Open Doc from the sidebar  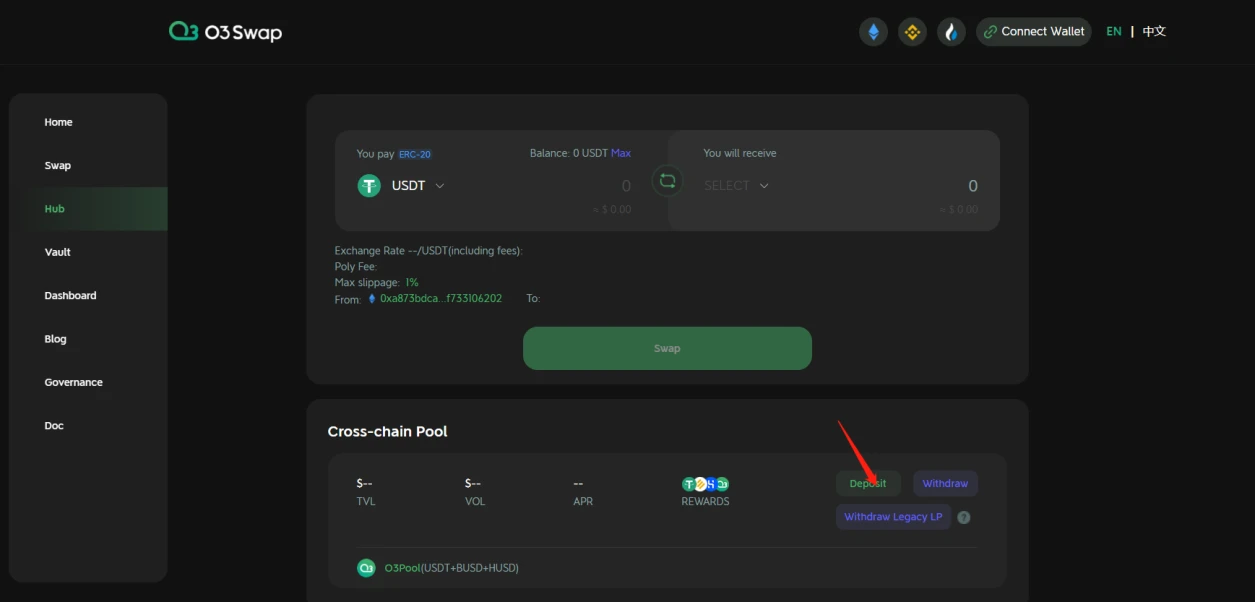pos(54,426)
